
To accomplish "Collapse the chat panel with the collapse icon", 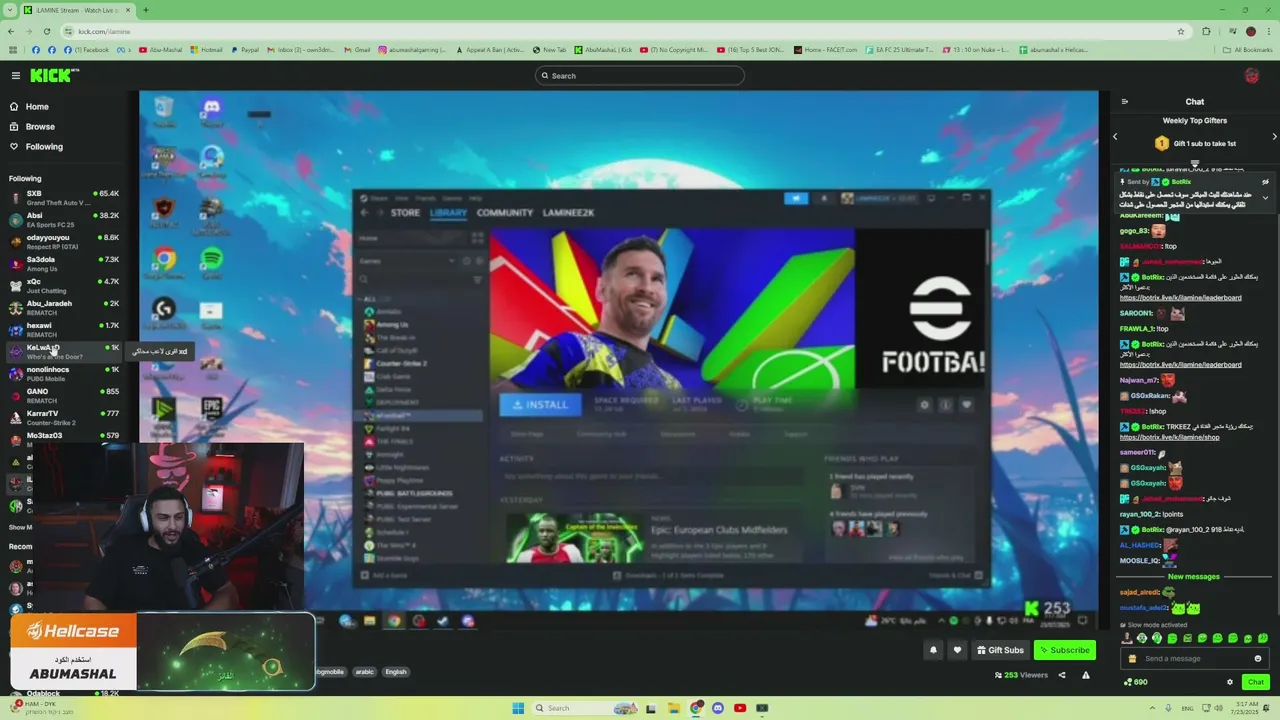I will coord(1124,101).
